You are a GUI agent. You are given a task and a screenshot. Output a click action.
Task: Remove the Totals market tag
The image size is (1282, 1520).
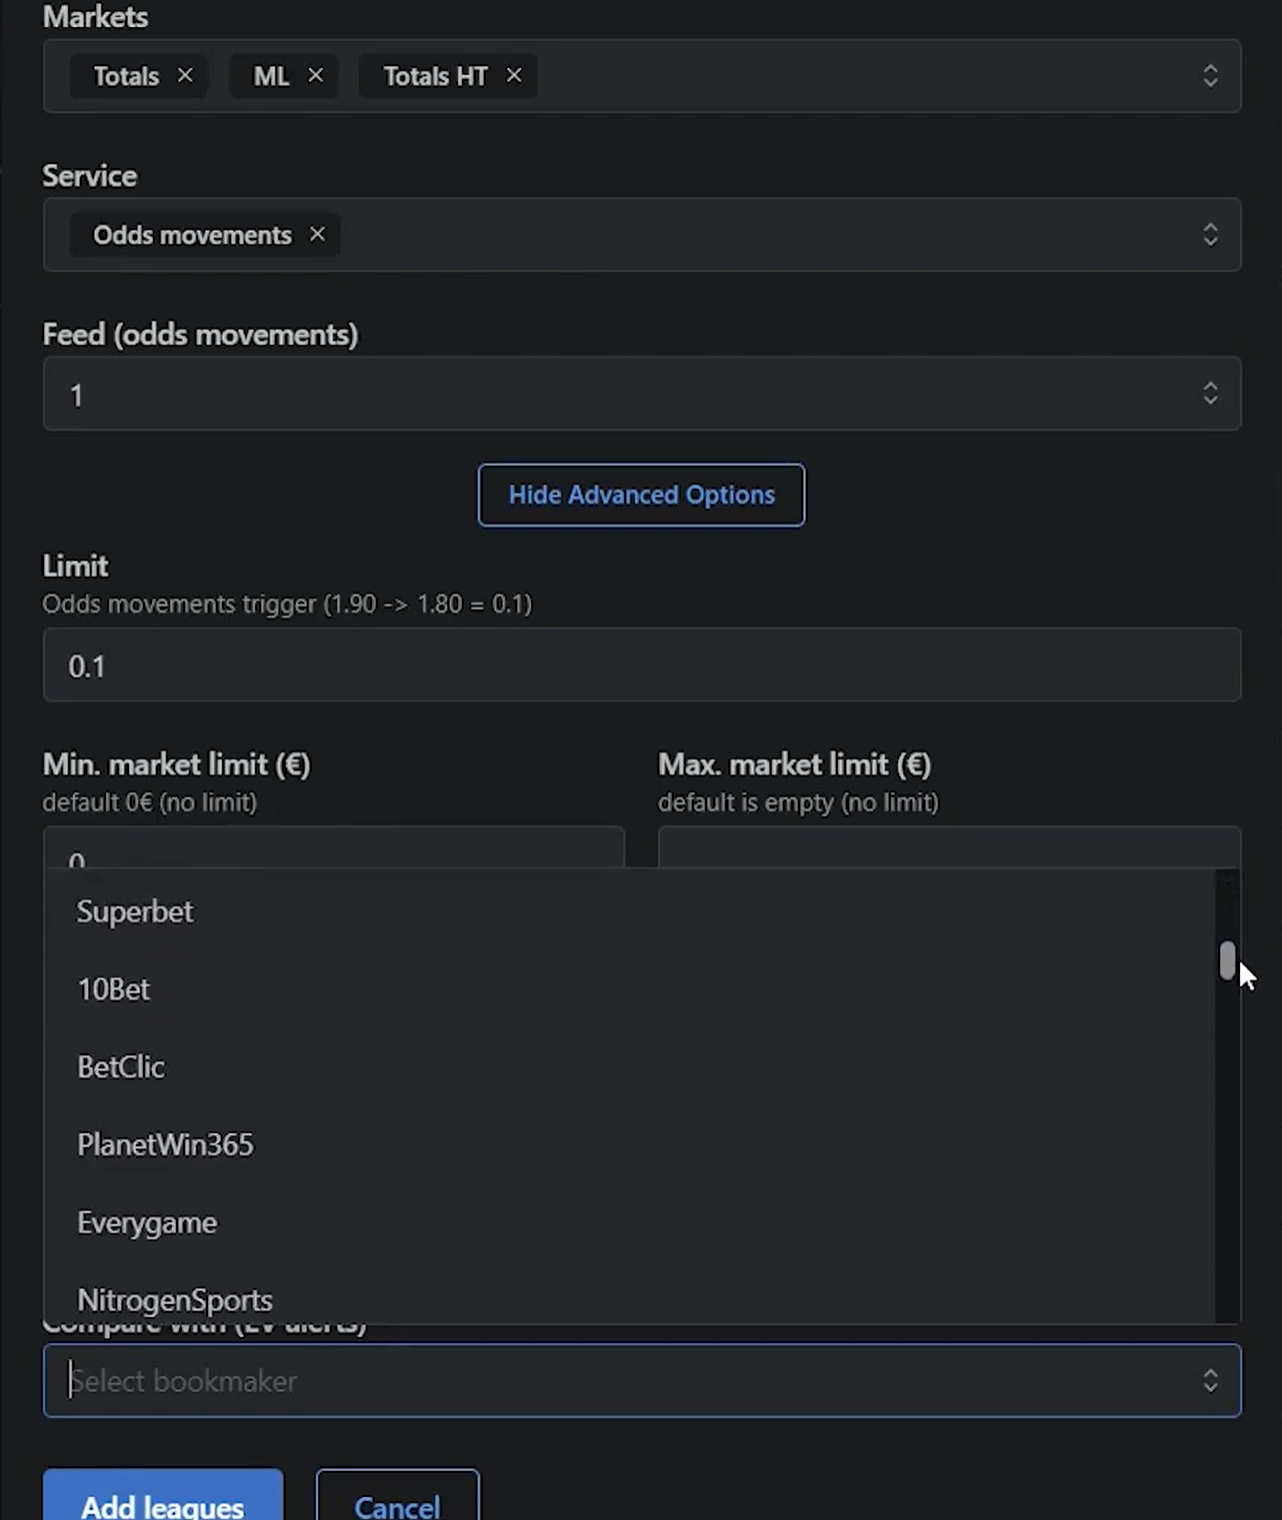185,75
